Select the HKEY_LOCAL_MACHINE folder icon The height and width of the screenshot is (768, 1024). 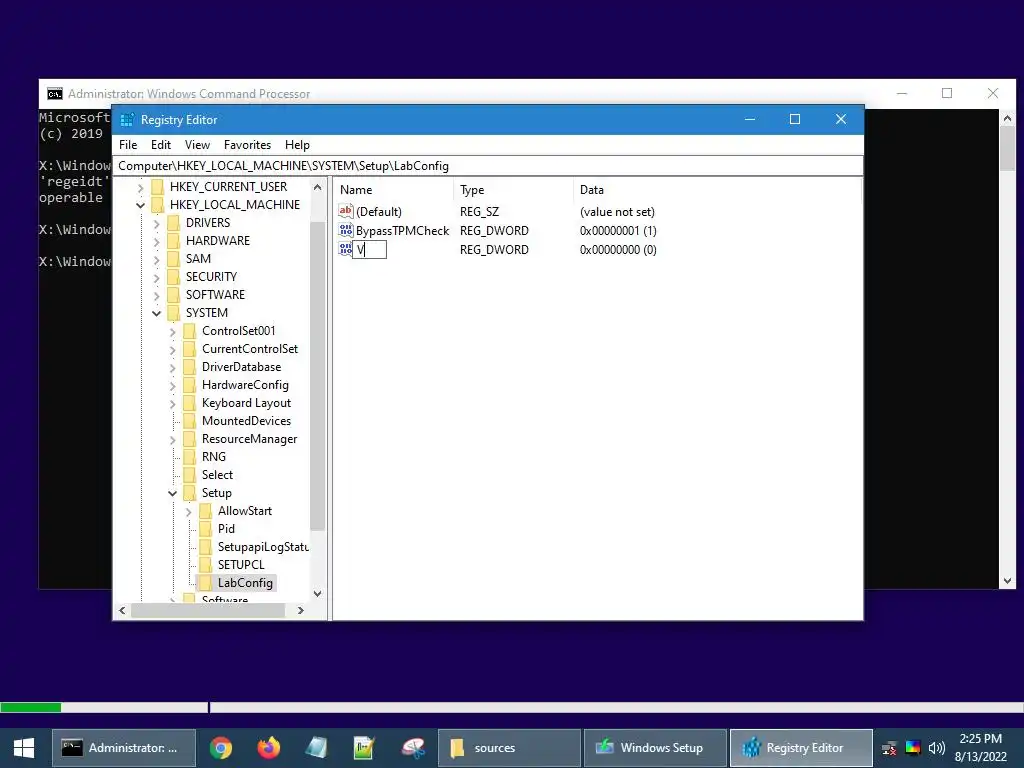point(157,205)
